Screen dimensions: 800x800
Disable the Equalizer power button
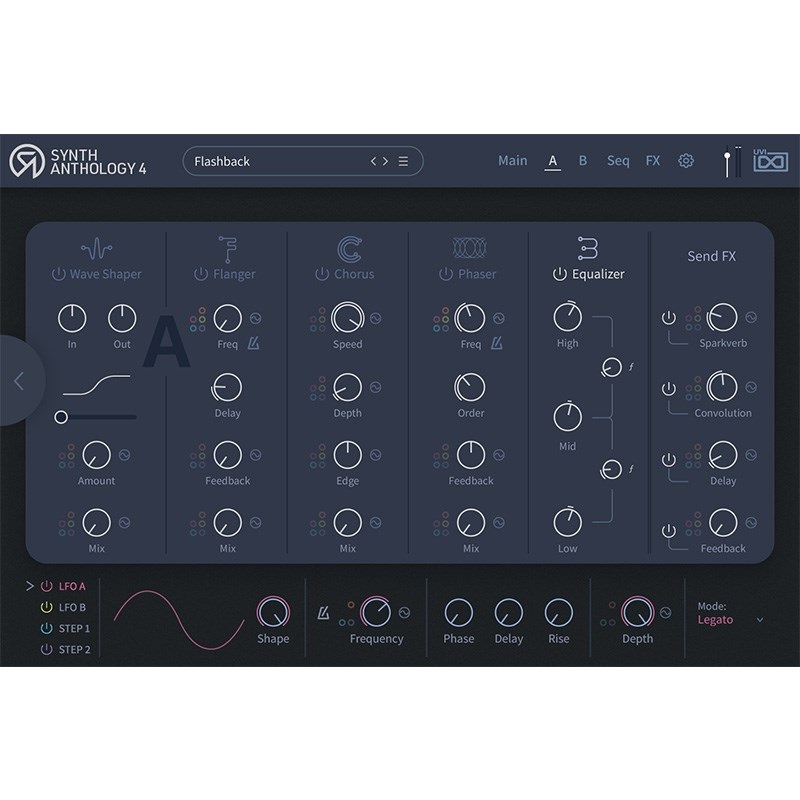(560, 274)
